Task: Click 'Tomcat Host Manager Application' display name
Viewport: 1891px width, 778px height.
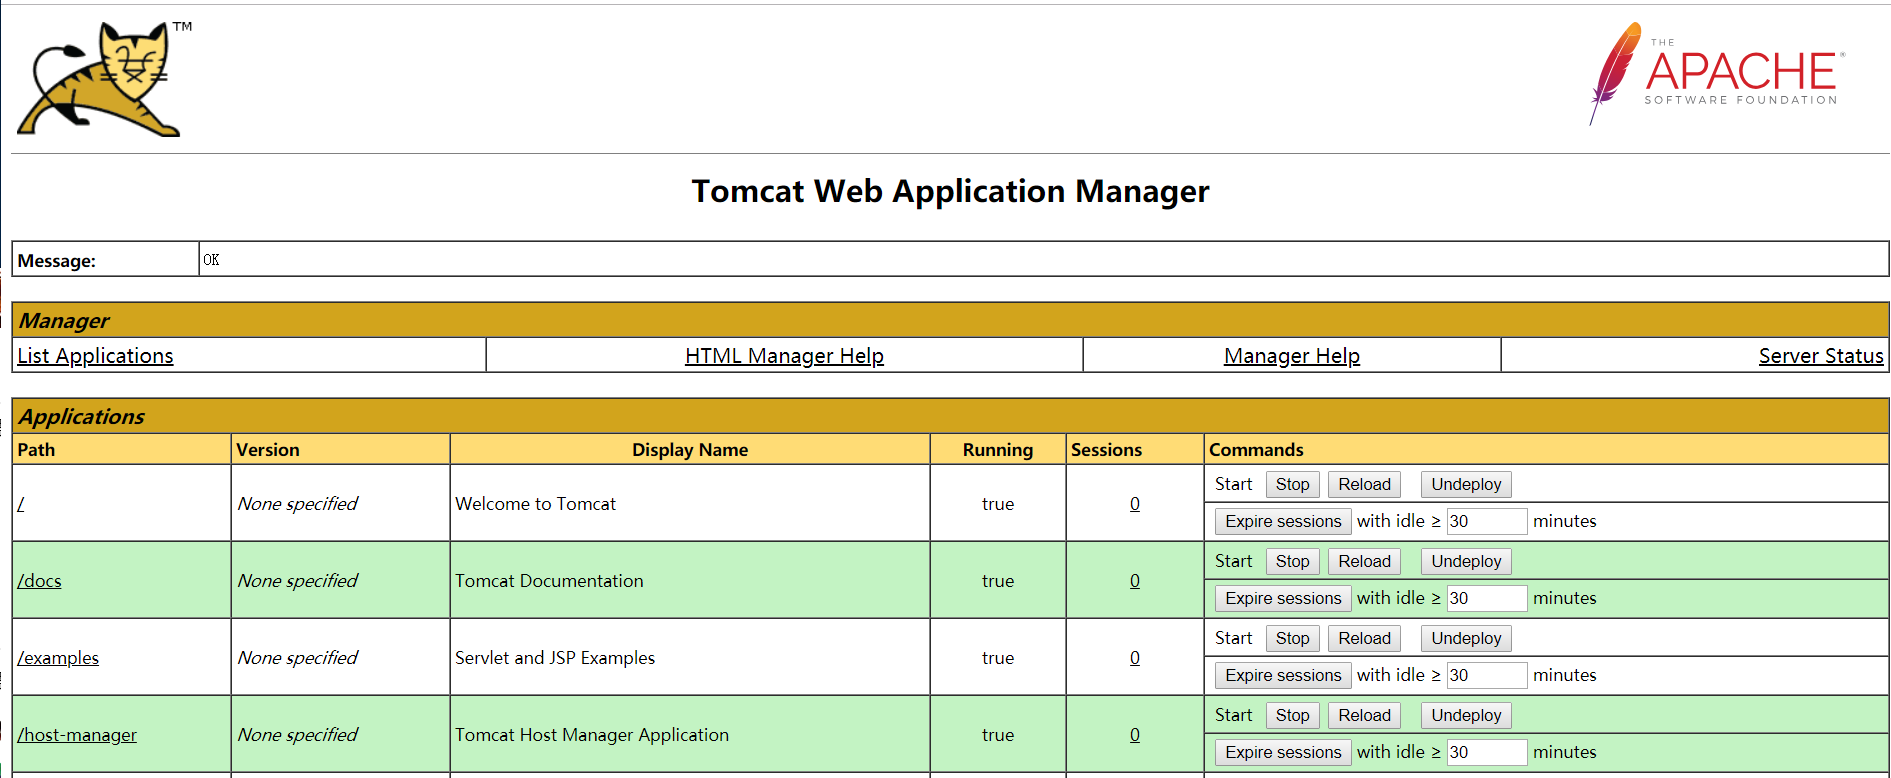Action: [x=592, y=735]
